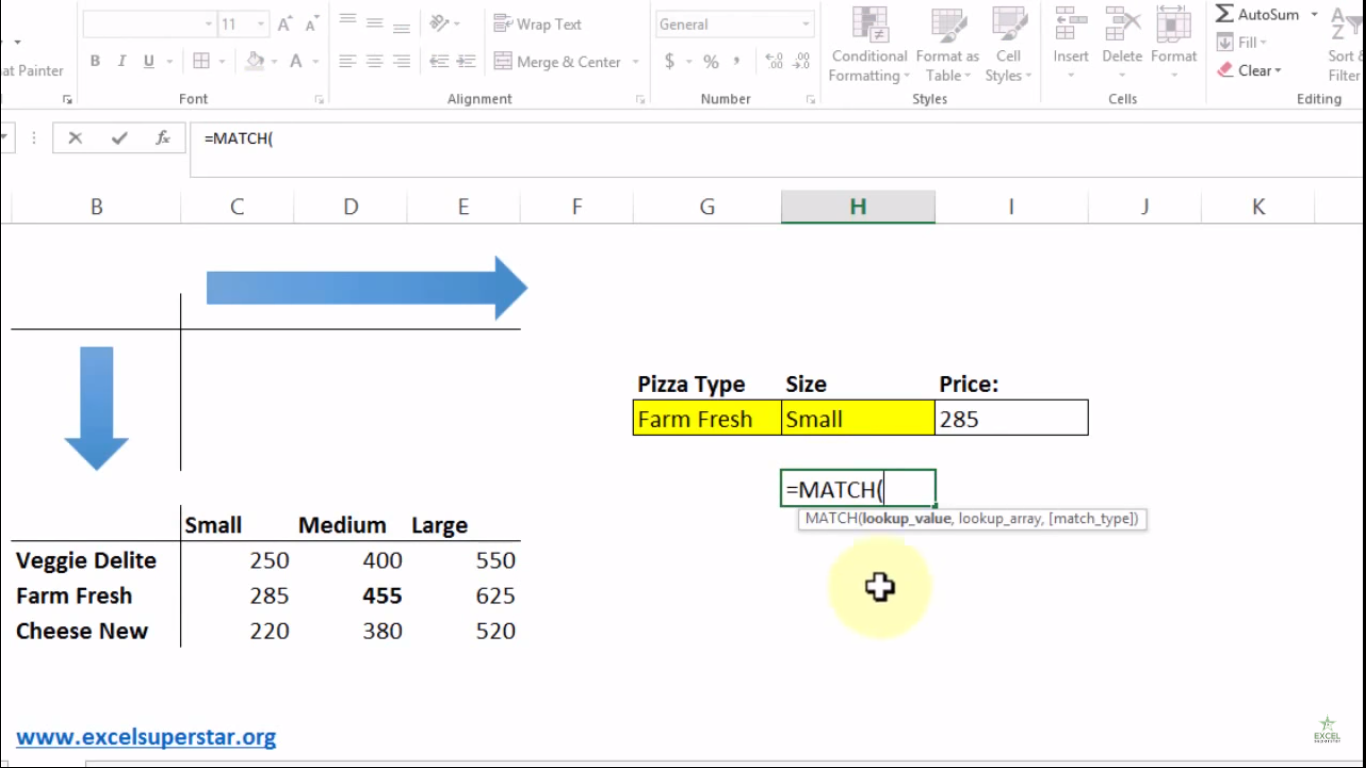Screen dimensions: 1366x768
Task: Center text horizontally in Alignment group
Action: pos(375,62)
